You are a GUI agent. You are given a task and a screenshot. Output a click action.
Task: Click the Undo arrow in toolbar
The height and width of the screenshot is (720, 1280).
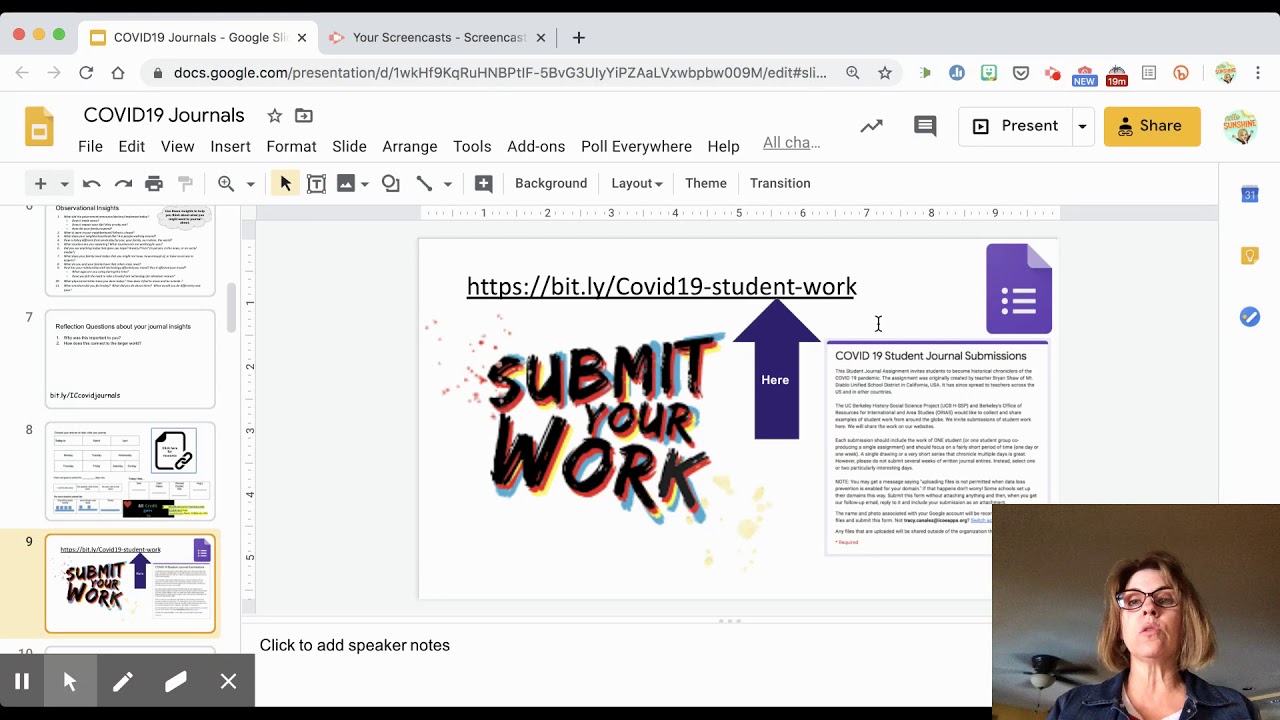click(x=91, y=183)
